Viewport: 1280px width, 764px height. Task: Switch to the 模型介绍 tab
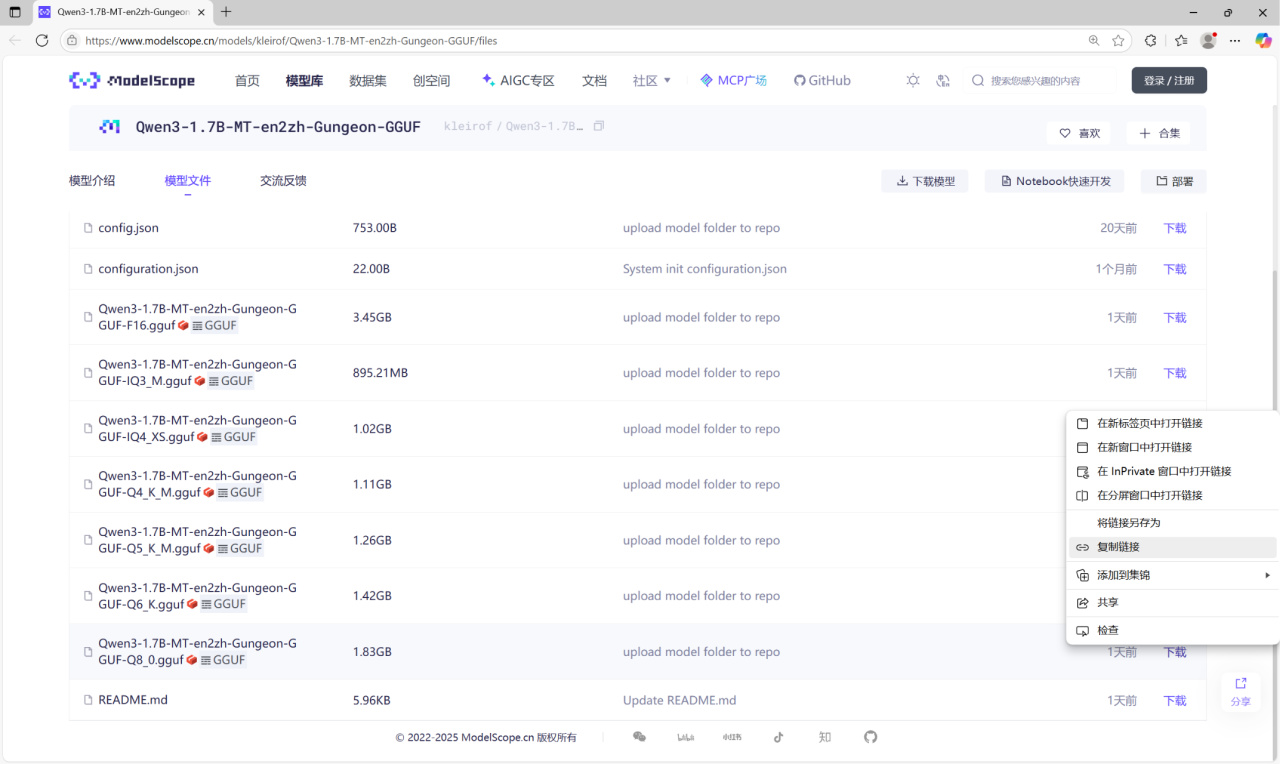tap(92, 181)
